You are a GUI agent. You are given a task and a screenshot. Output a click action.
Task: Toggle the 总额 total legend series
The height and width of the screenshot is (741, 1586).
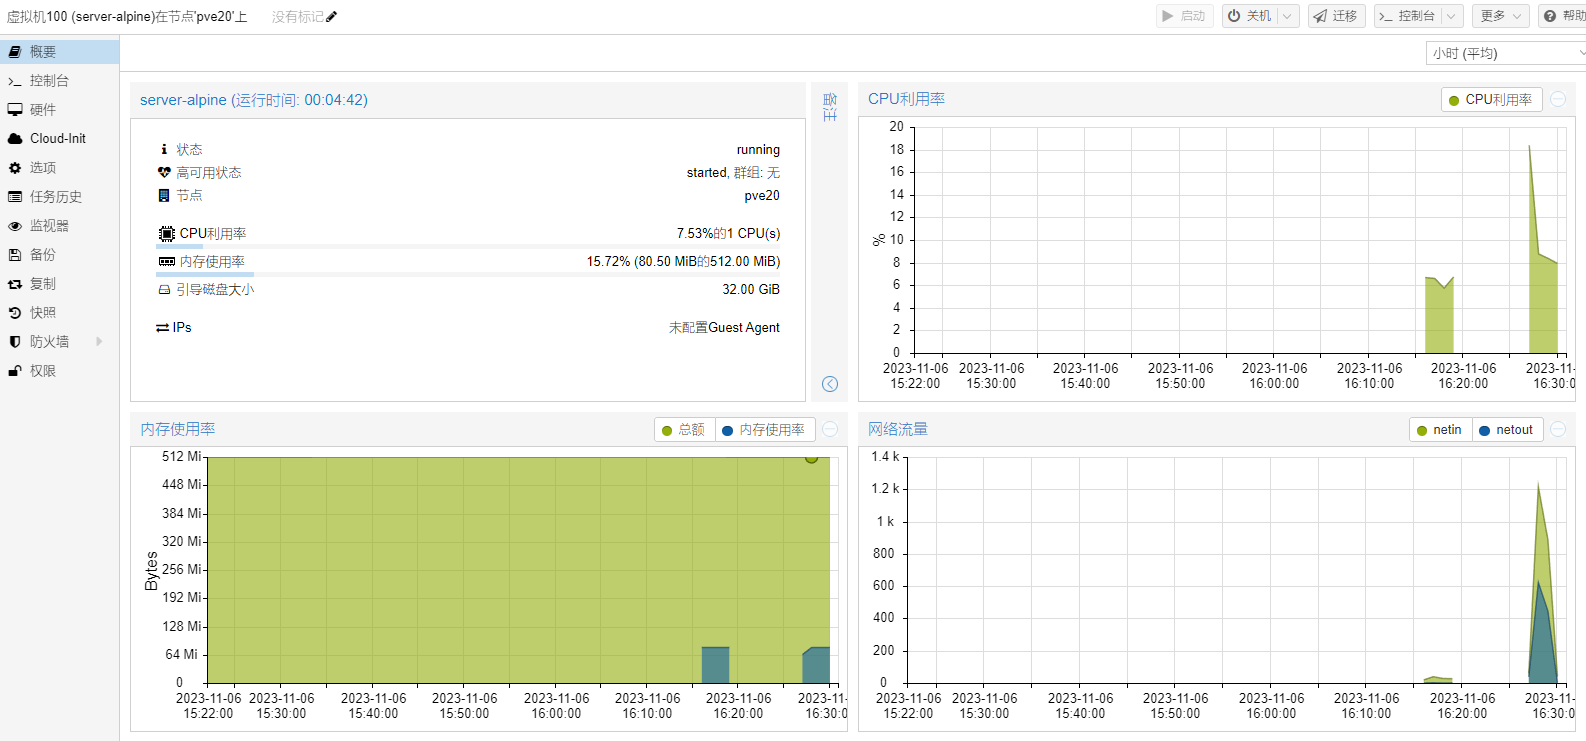684,430
